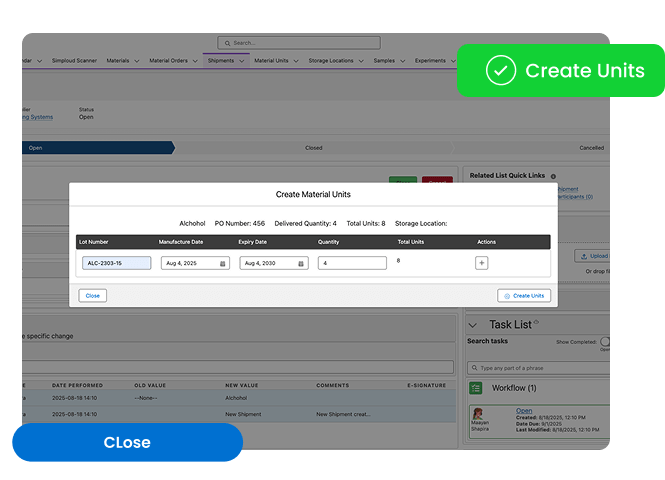Click the add row plus icon

click(x=481, y=263)
